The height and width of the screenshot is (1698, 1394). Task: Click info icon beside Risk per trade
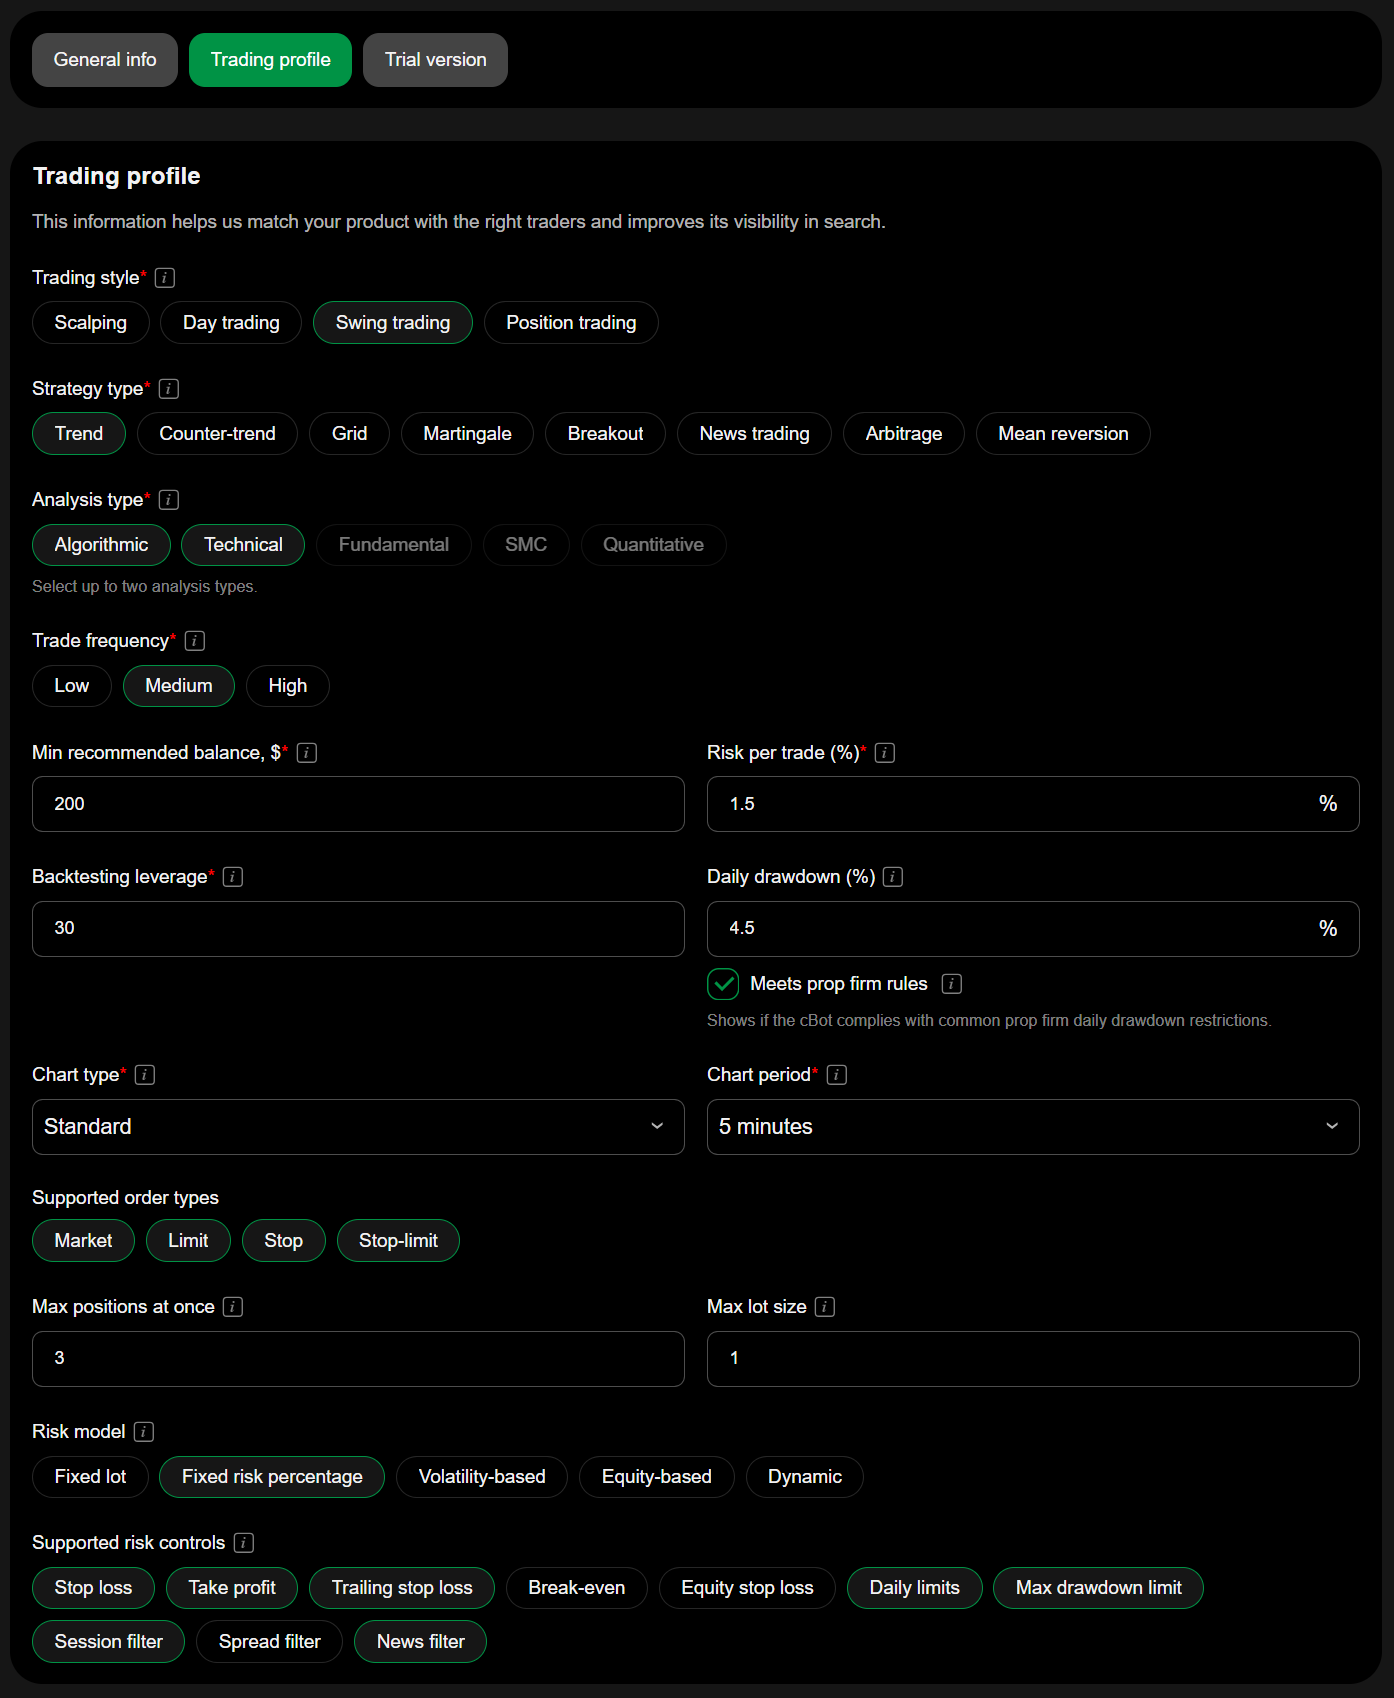point(885,753)
